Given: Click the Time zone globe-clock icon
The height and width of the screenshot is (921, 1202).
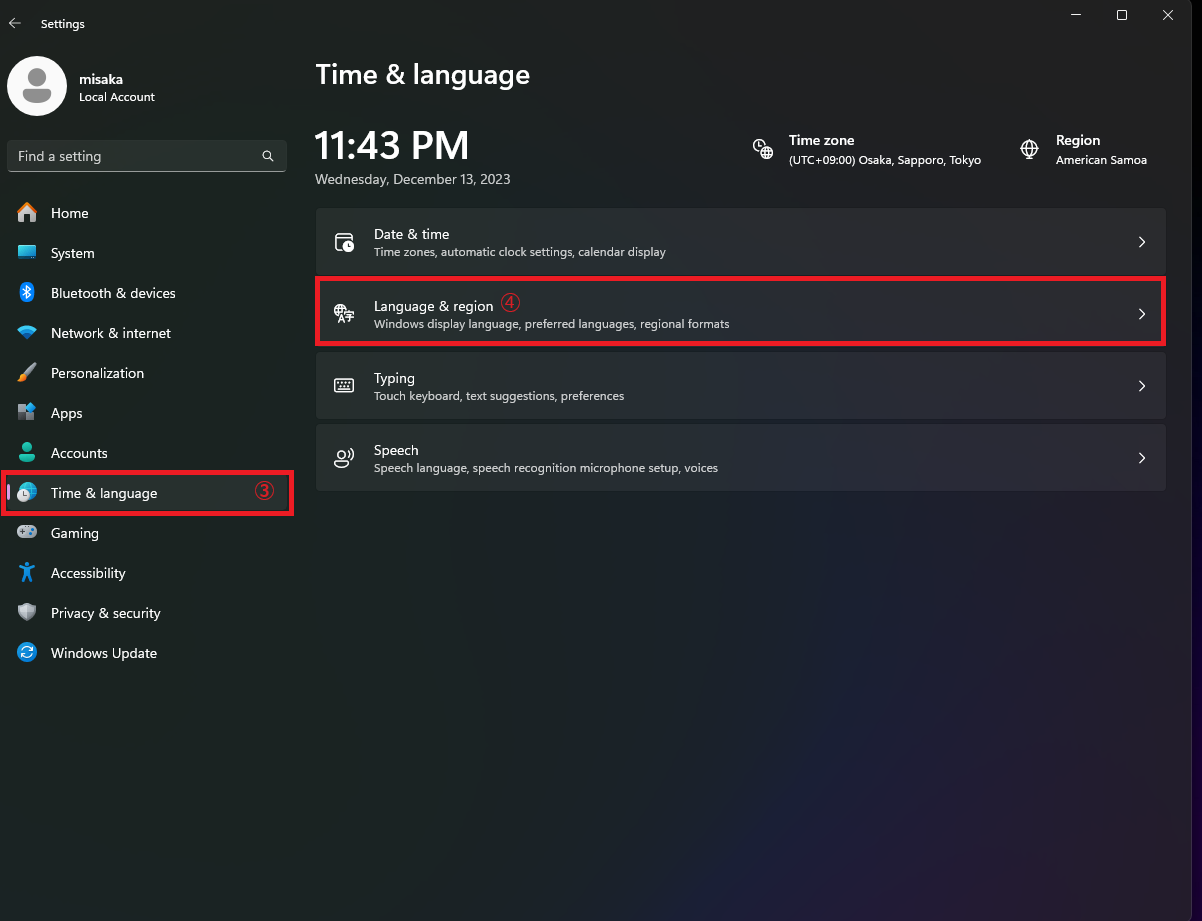Looking at the screenshot, I should (x=763, y=148).
